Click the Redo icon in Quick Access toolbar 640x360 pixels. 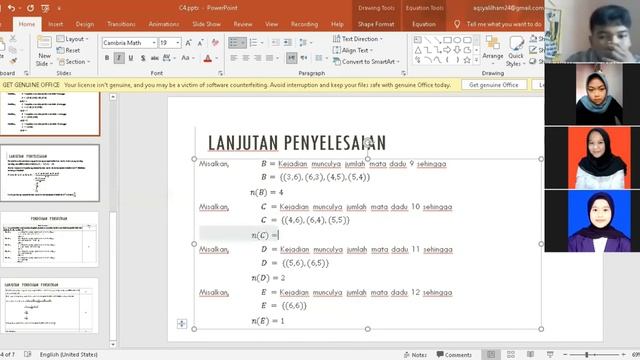tap(30, 8)
